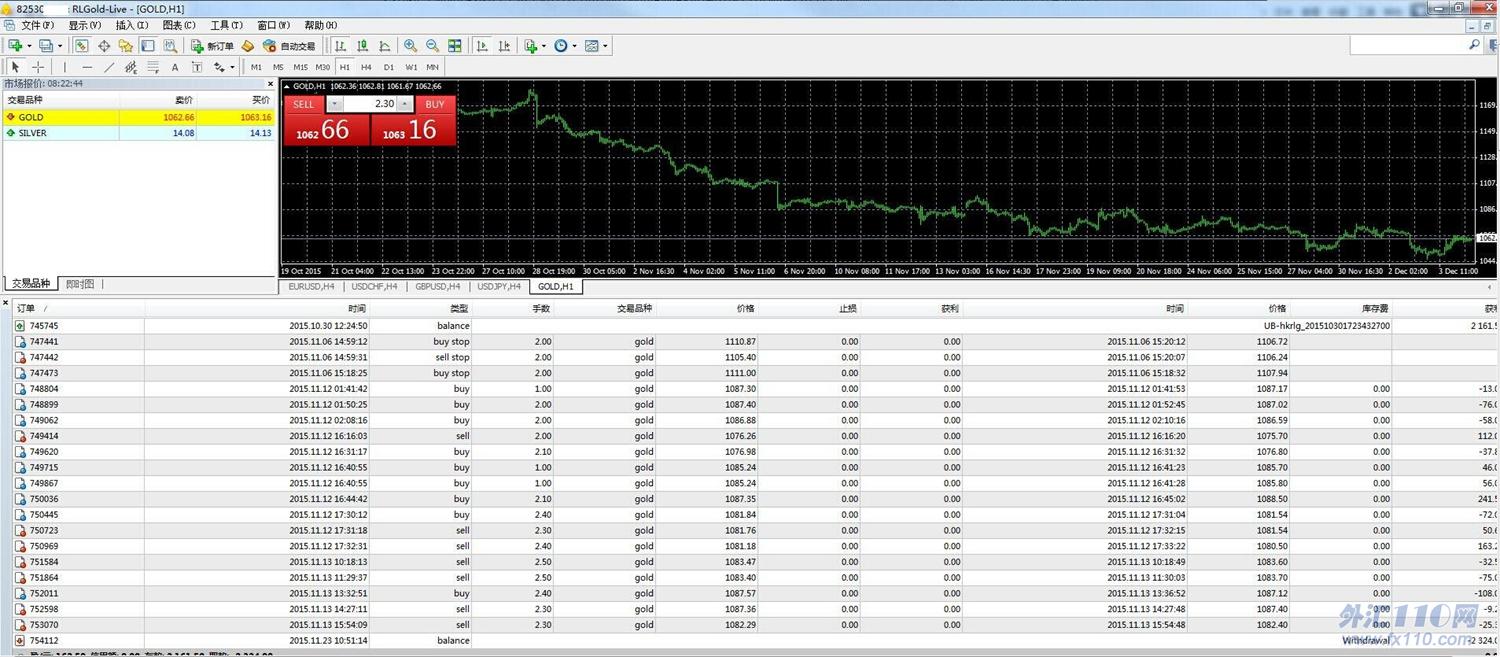Close the terminal history panel

6,303
